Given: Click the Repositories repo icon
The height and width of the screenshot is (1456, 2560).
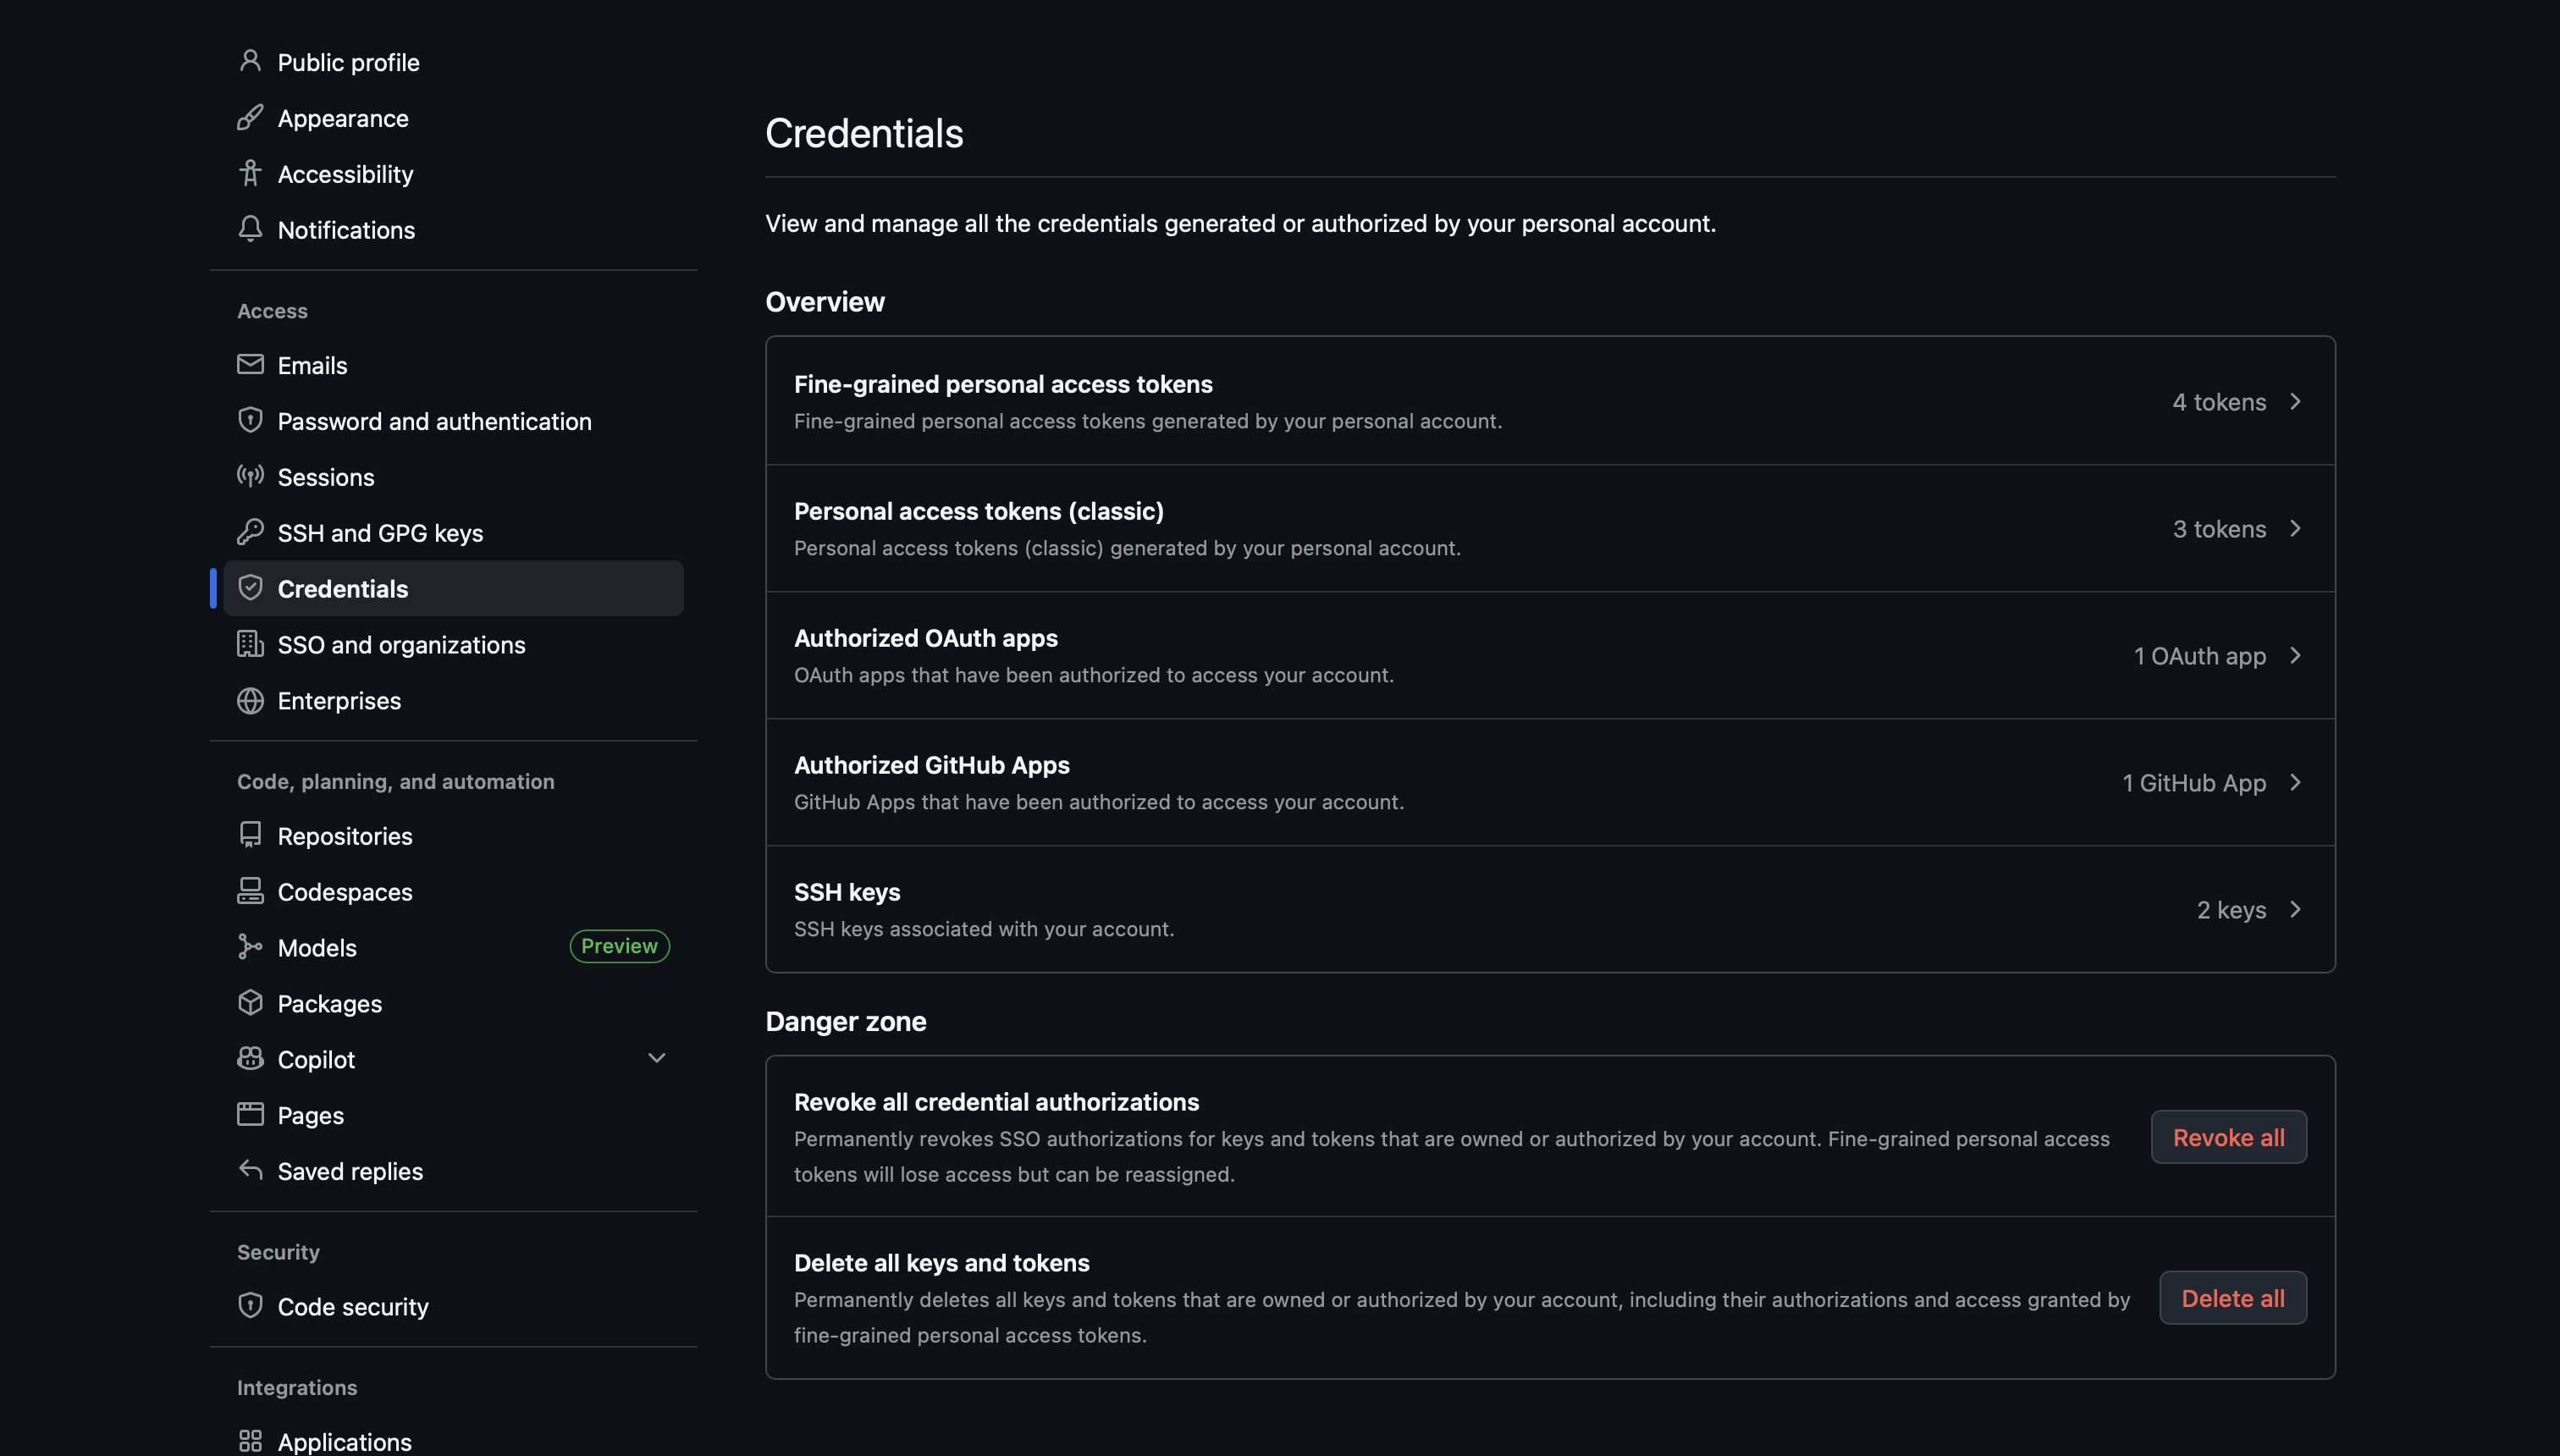Looking at the screenshot, I should click(x=250, y=835).
